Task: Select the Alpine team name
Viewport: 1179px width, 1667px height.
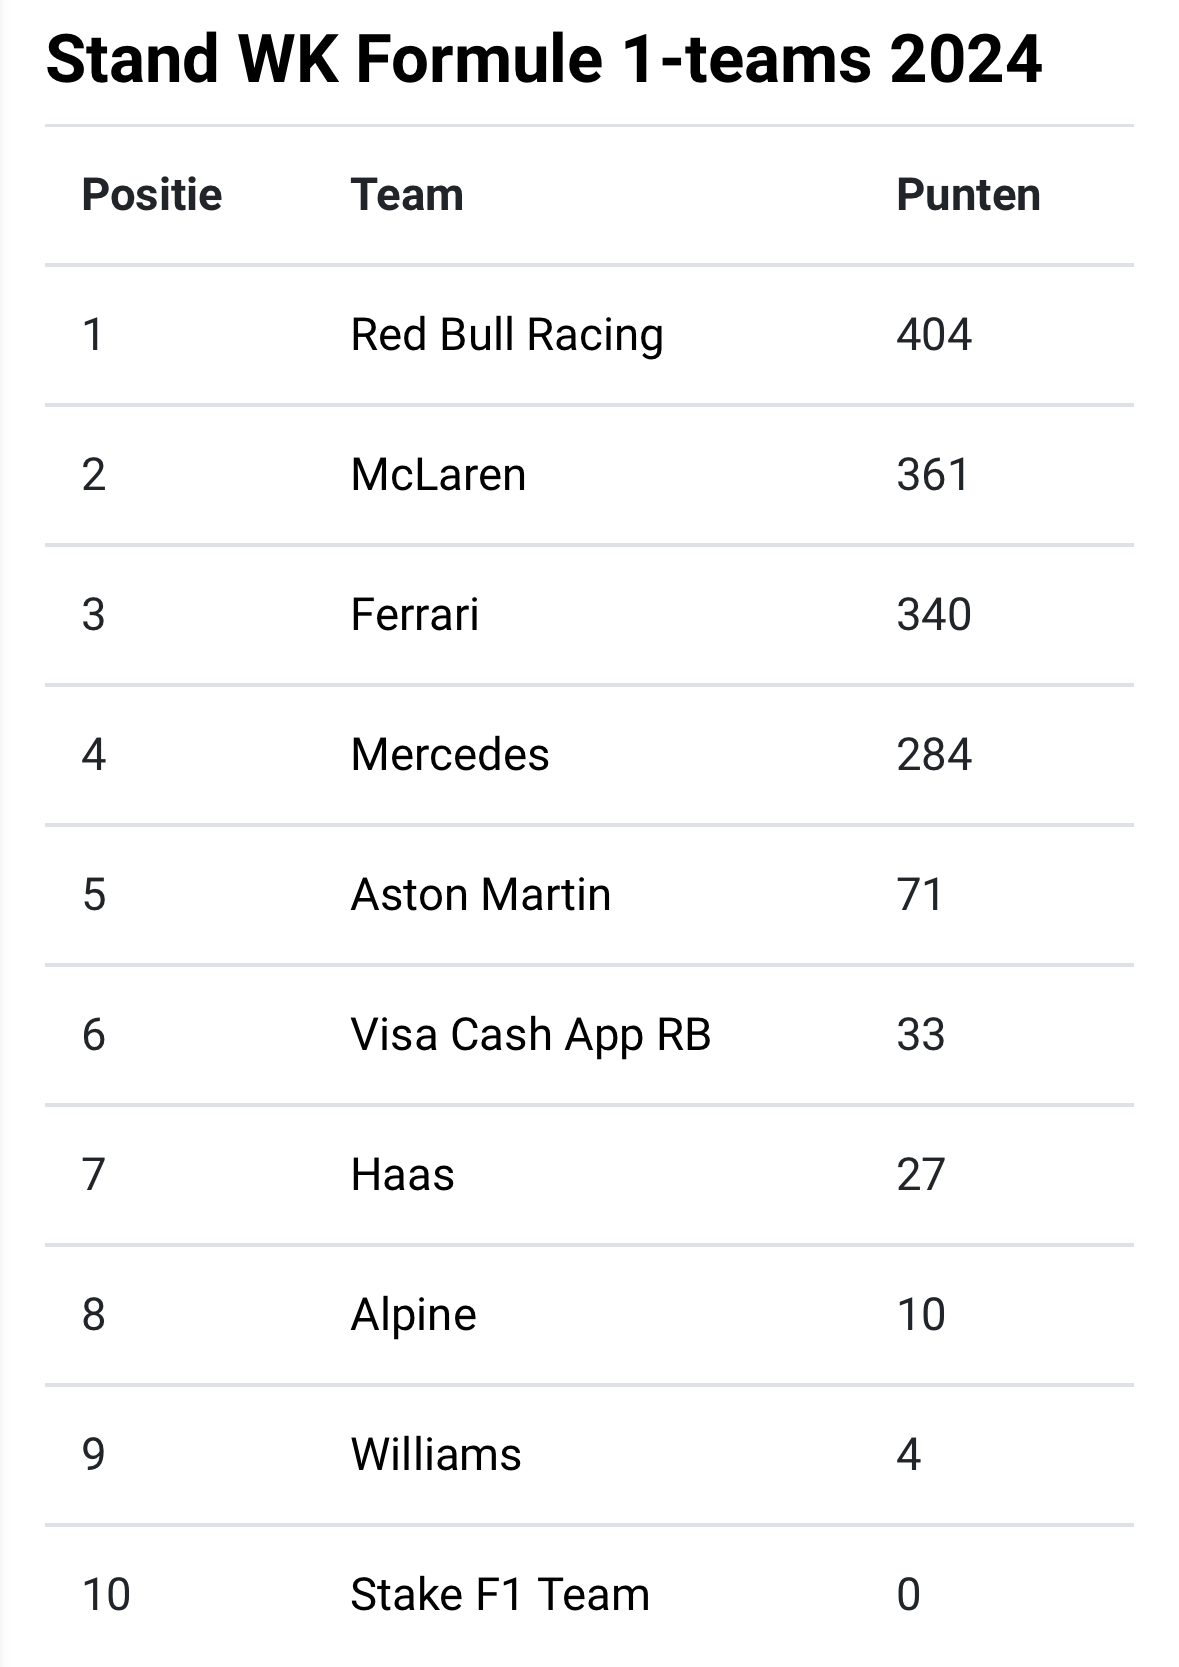Action: pos(414,1315)
